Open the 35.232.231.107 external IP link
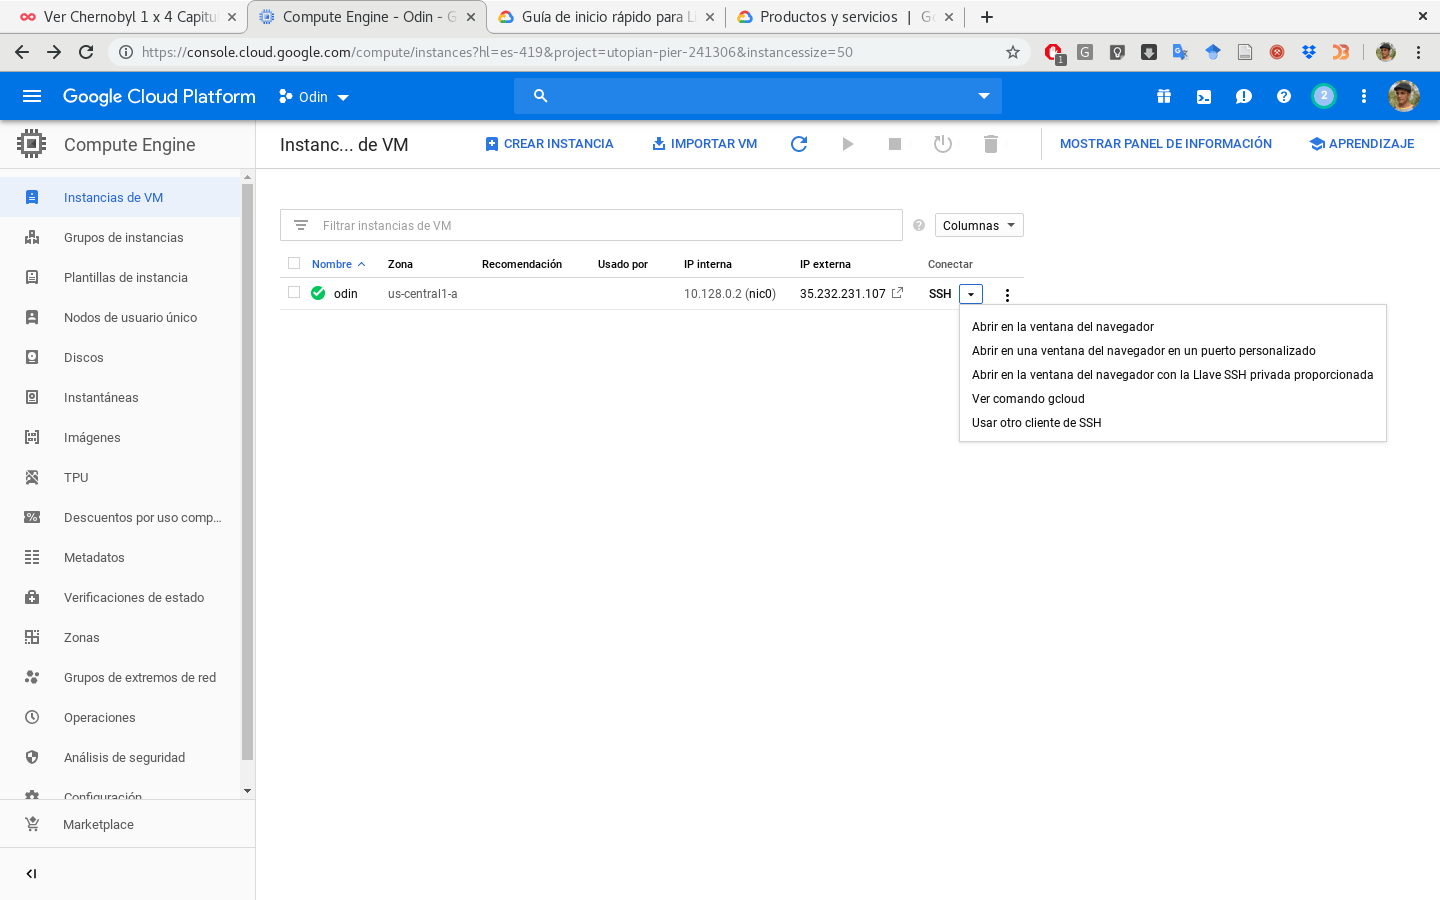Screen dimensions: 1440x900 coord(843,293)
